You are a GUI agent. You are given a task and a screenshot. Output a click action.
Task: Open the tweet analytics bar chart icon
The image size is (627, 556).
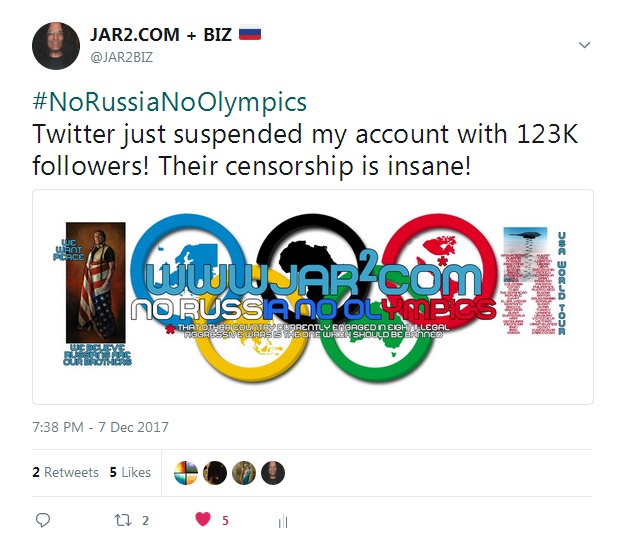pyautogui.click(x=283, y=521)
